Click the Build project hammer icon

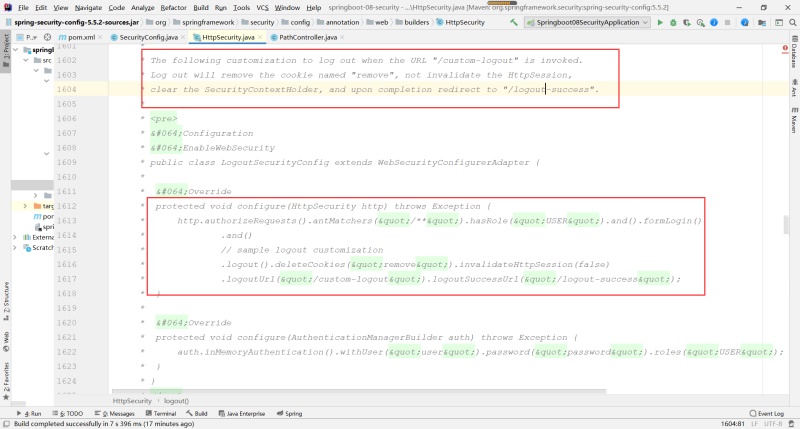coord(514,22)
